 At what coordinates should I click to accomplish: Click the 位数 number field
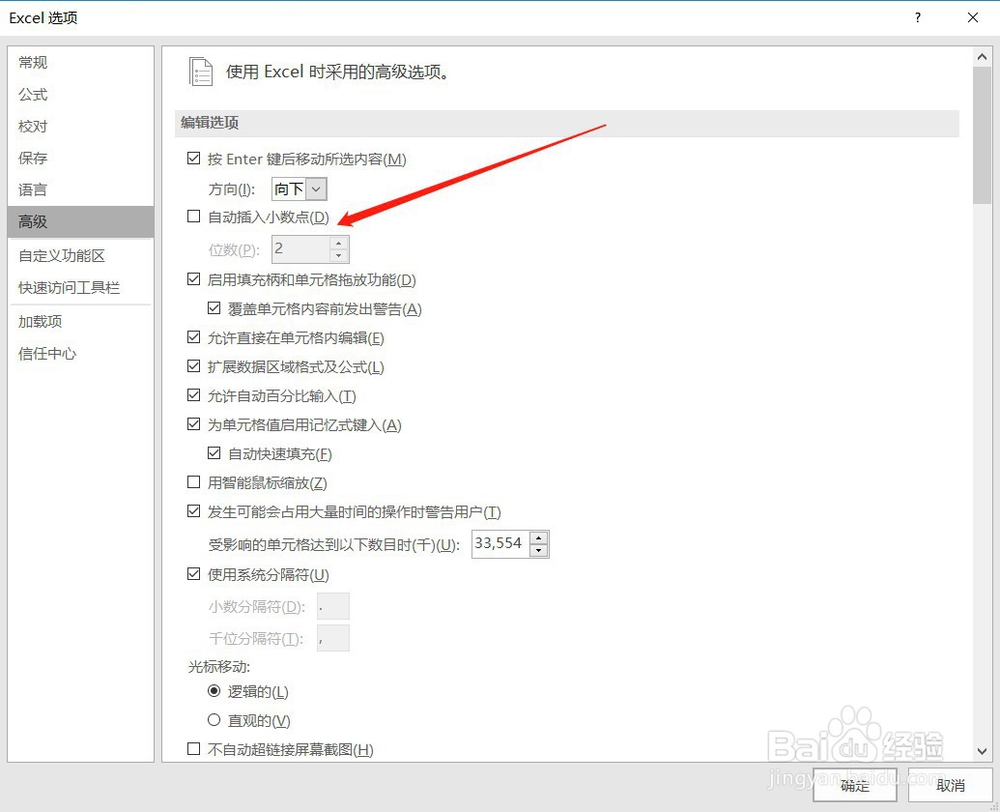point(300,249)
